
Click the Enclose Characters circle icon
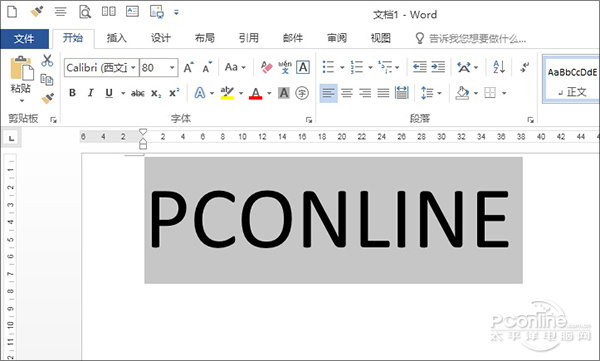click(x=302, y=93)
